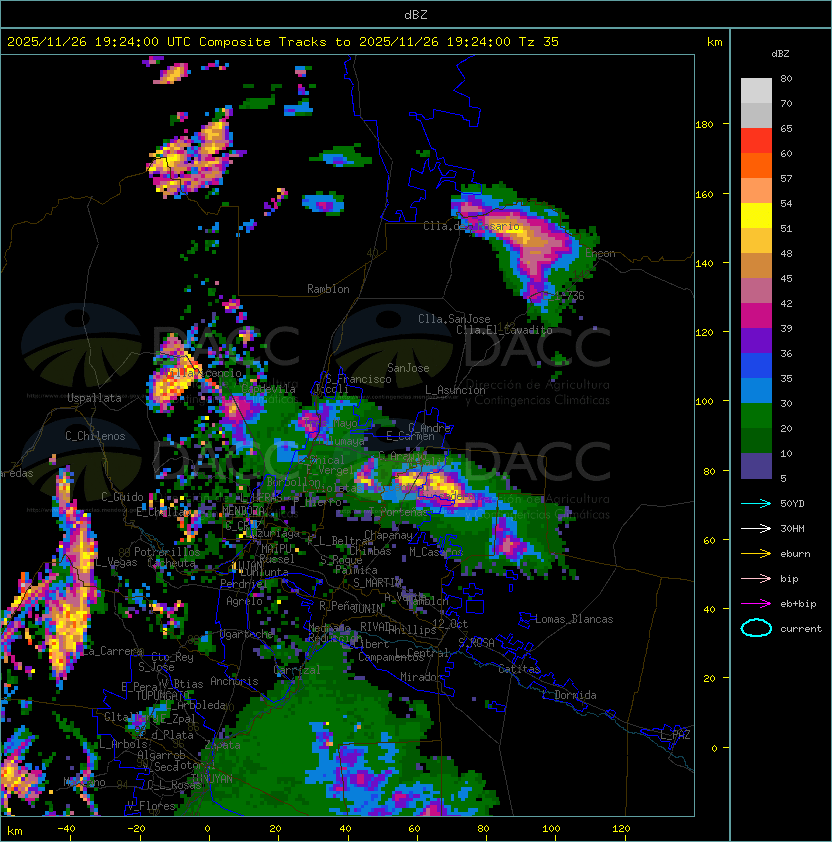Click the yellow eburn arrow in legend

coord(756,554)
